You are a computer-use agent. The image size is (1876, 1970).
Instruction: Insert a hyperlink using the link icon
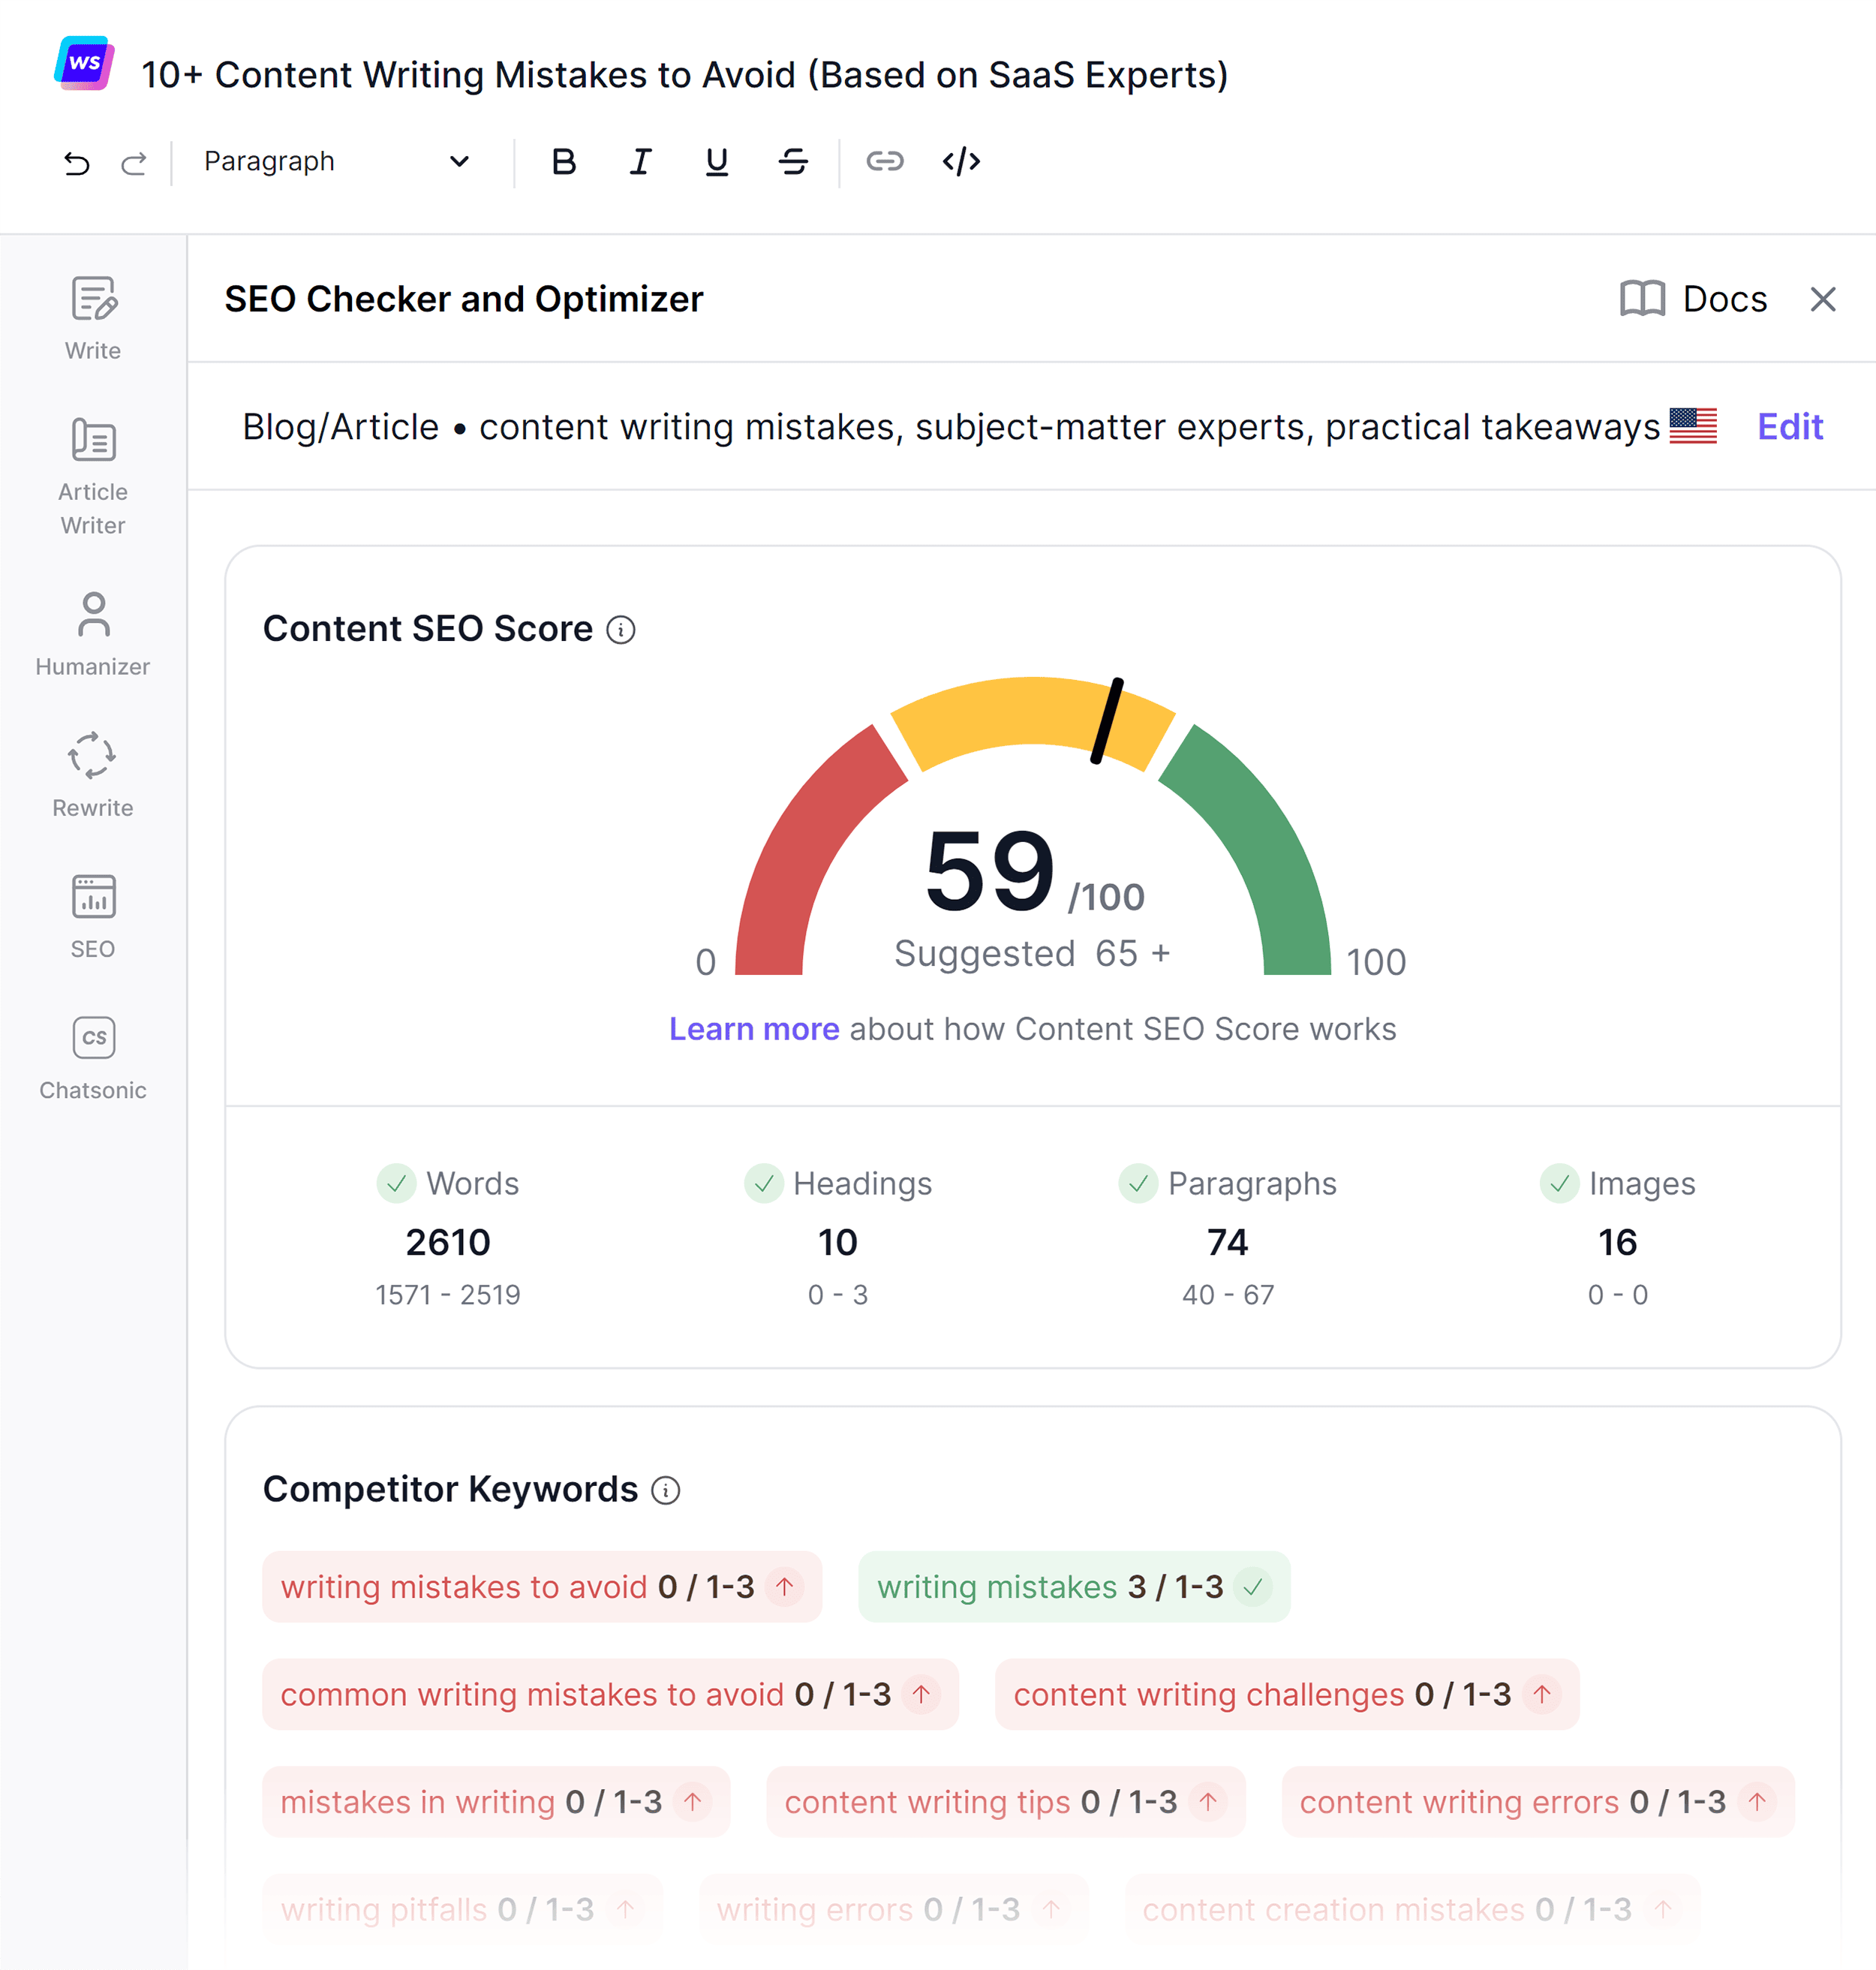(x=885, y=161)
